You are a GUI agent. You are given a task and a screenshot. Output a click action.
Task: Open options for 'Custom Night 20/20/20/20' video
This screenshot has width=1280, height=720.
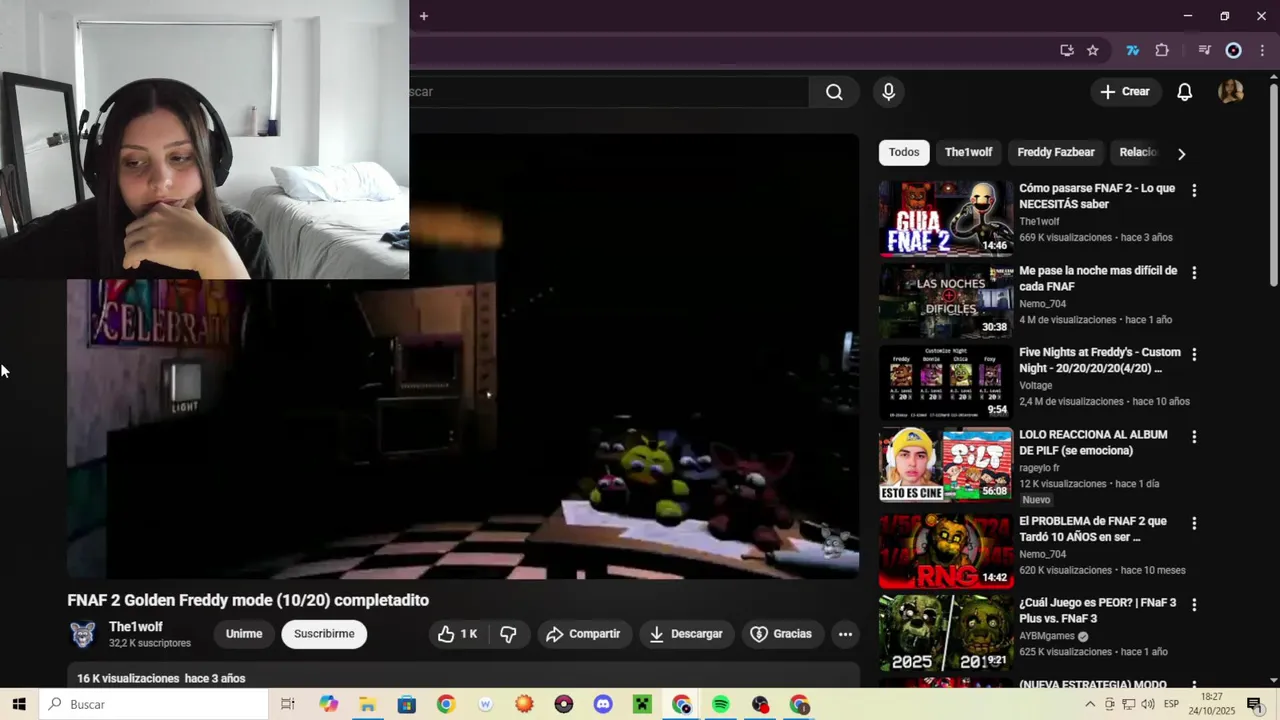click(x=1193, y=354)
